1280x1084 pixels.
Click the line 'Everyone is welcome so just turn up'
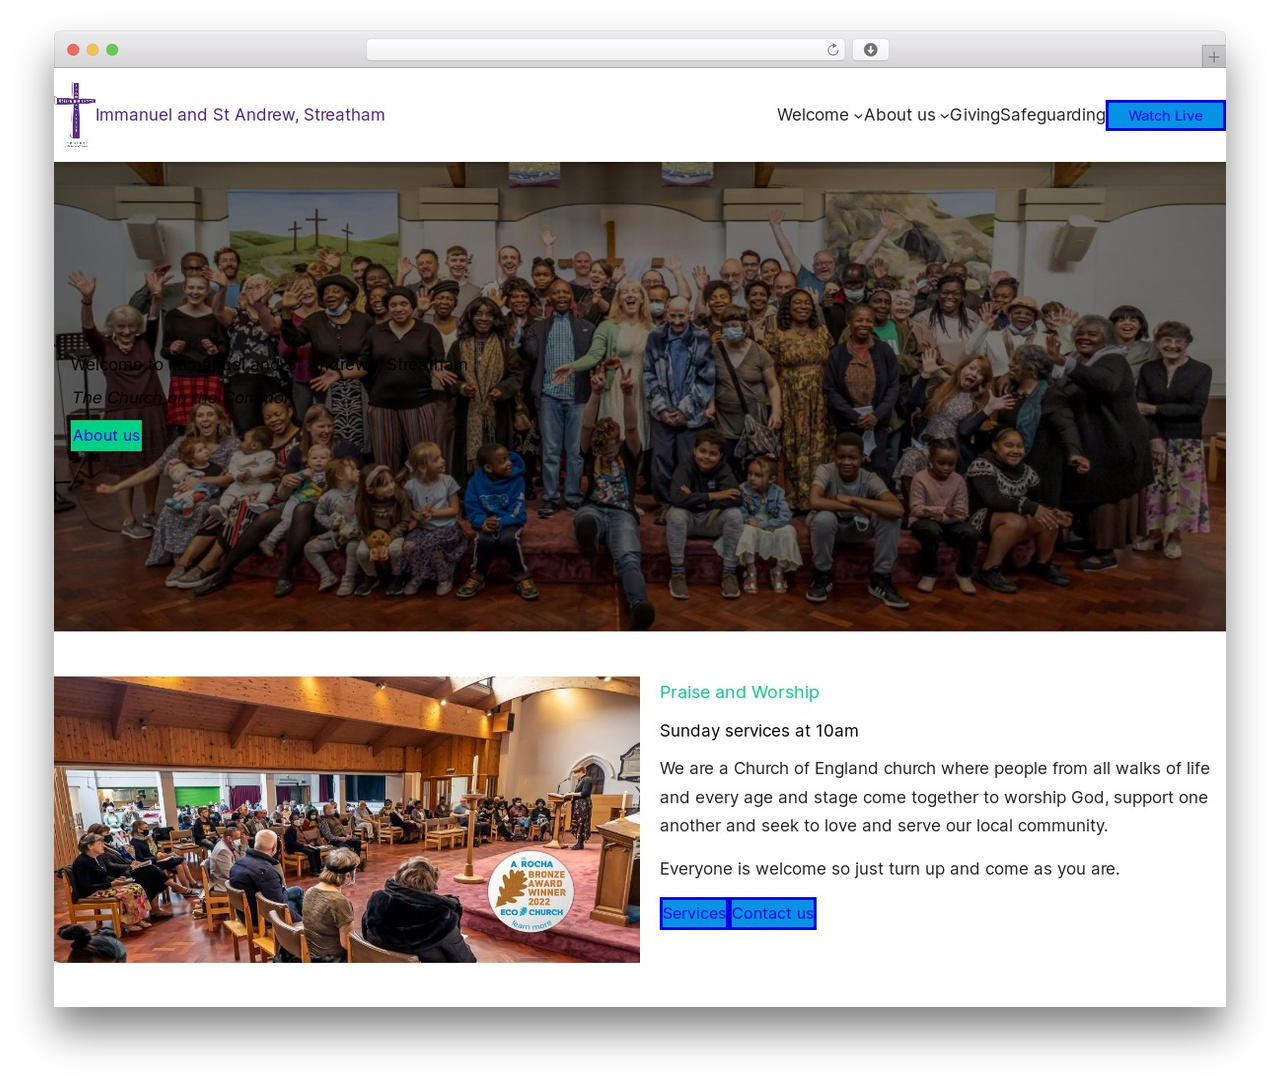point(890,869)
